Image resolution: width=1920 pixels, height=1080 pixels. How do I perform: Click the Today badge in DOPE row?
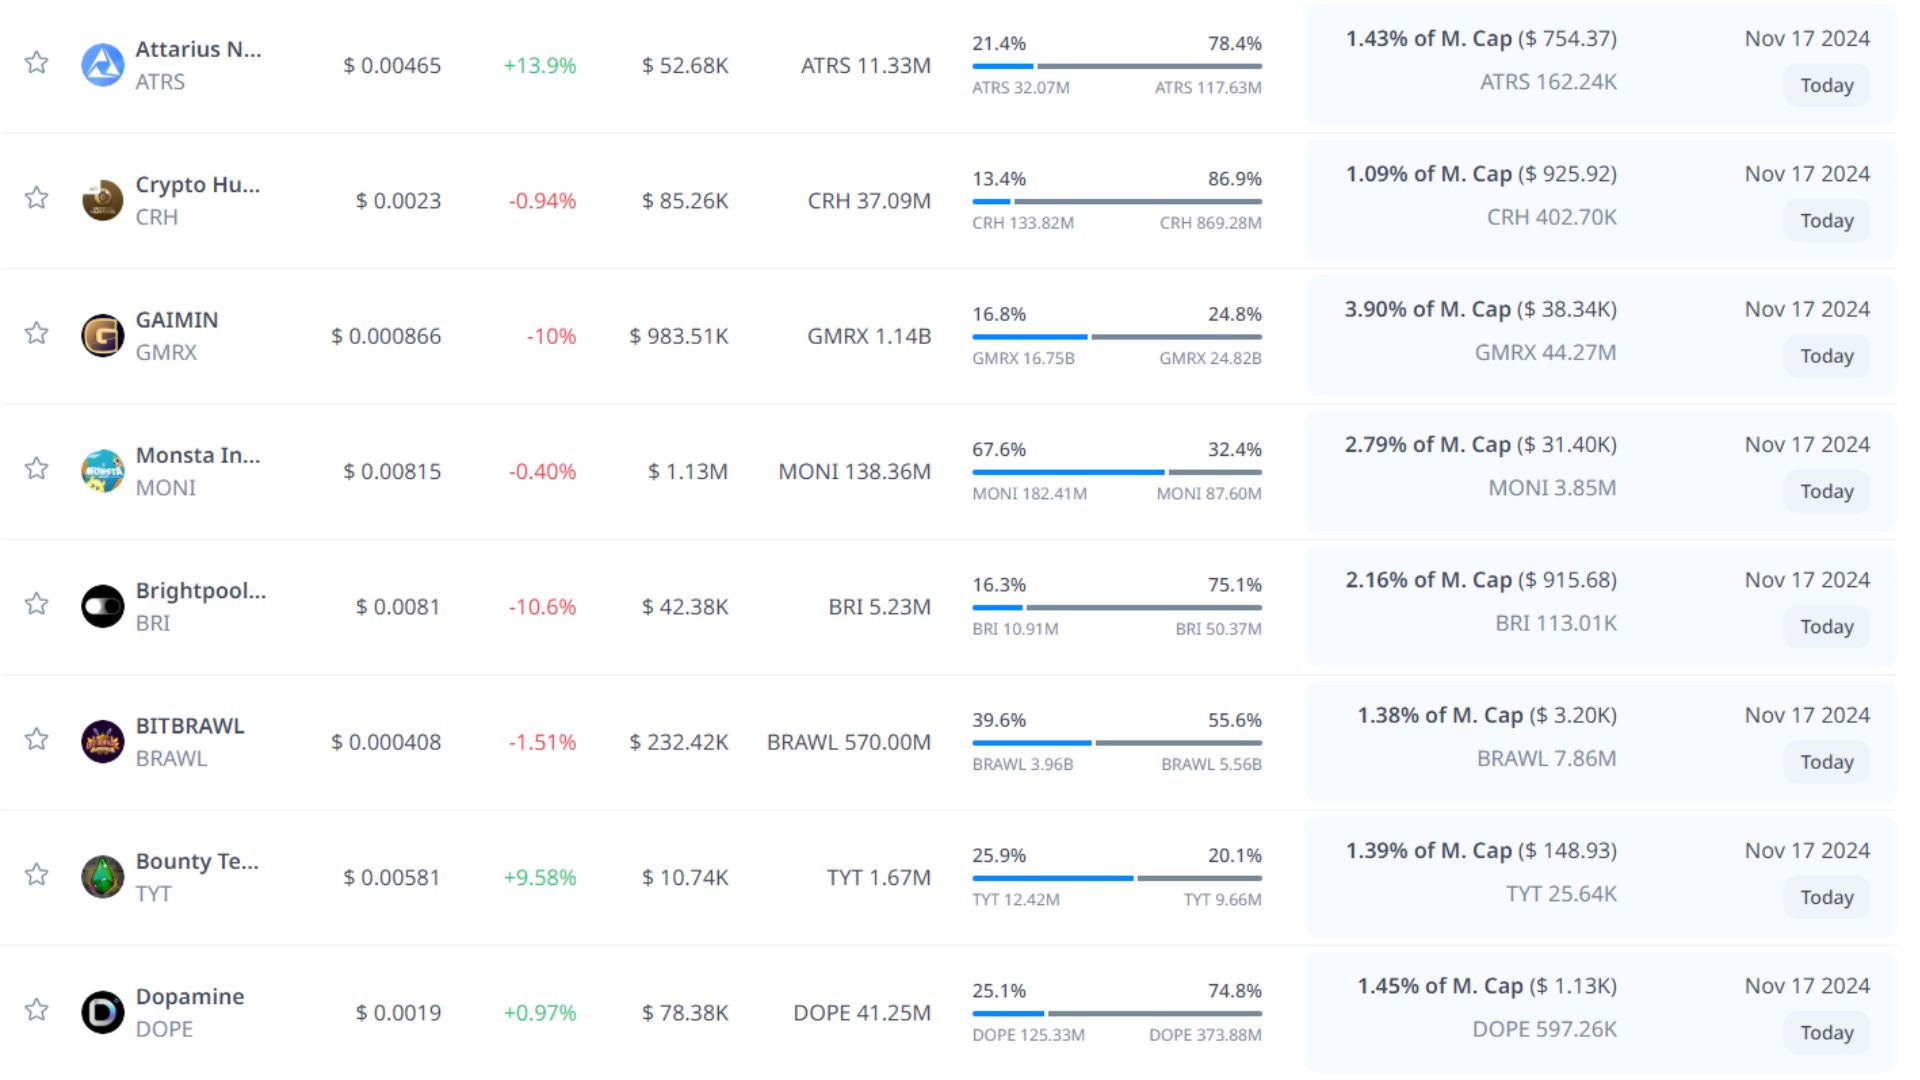point(1826,1033)
